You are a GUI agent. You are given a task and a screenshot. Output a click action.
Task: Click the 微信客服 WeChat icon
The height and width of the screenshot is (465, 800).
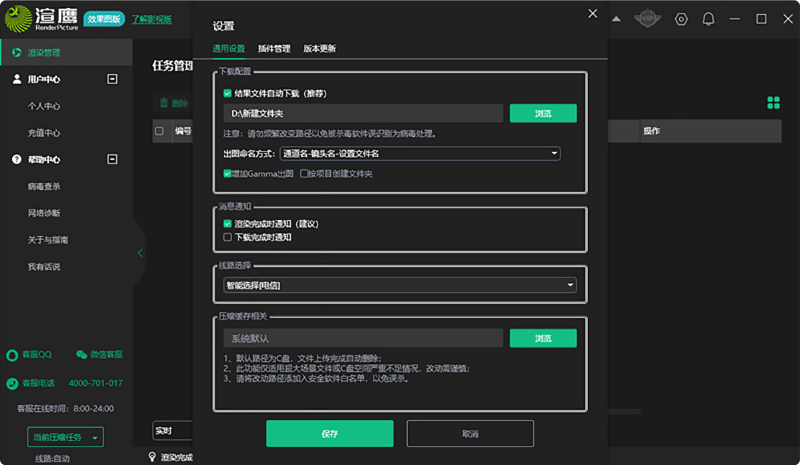click(81, 355)
